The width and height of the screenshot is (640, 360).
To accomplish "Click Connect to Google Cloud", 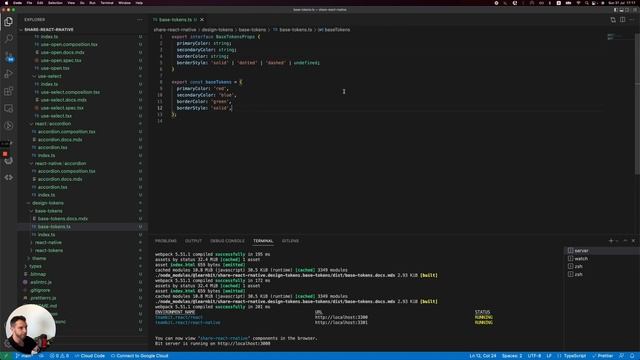I will pos(140,356).
